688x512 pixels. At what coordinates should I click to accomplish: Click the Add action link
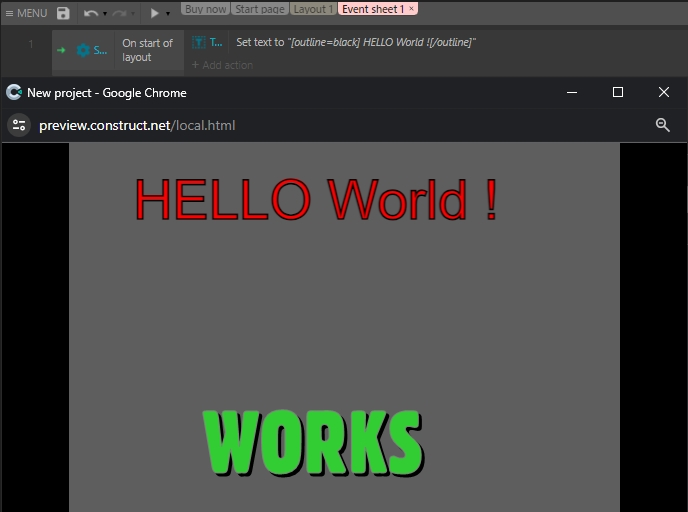pyautogui.click(x=222, y=65)
